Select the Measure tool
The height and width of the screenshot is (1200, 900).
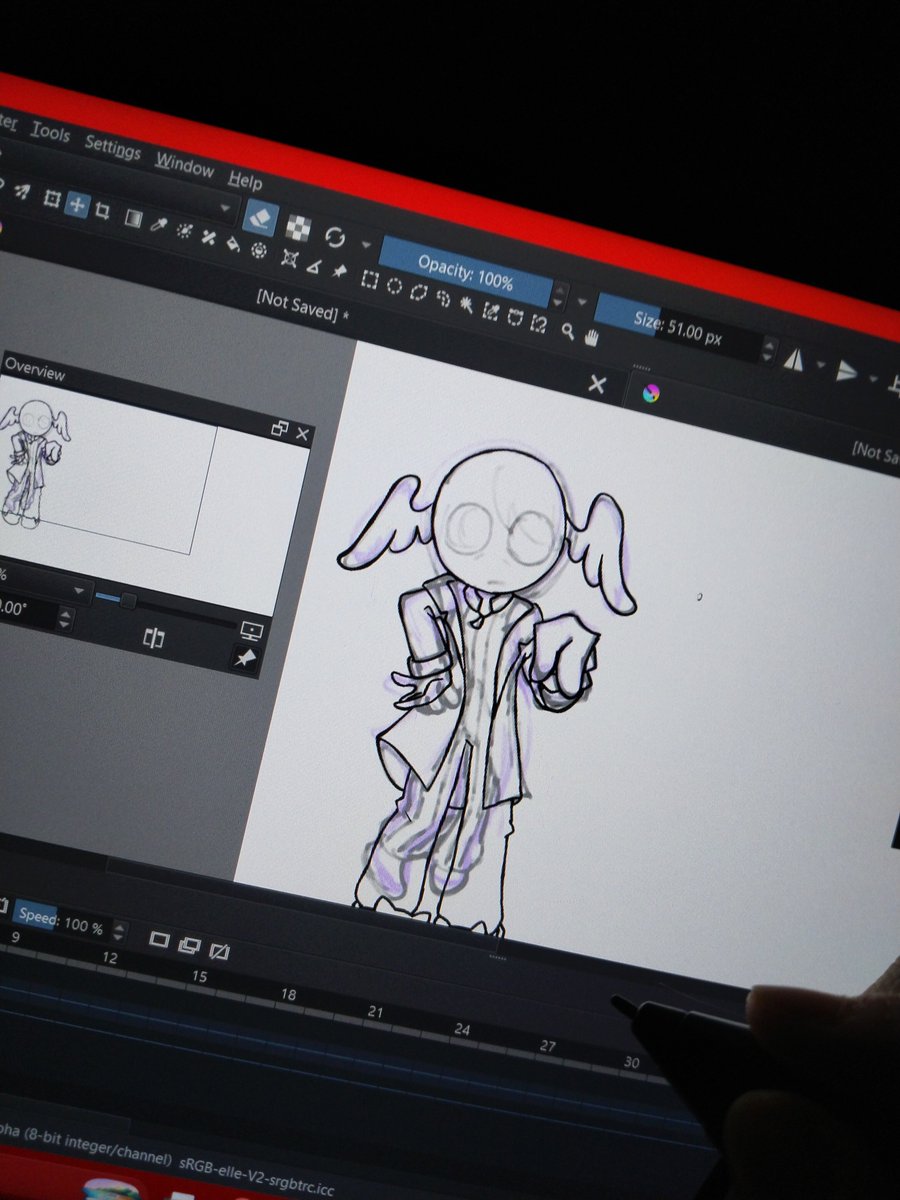[x=315, y=265]
